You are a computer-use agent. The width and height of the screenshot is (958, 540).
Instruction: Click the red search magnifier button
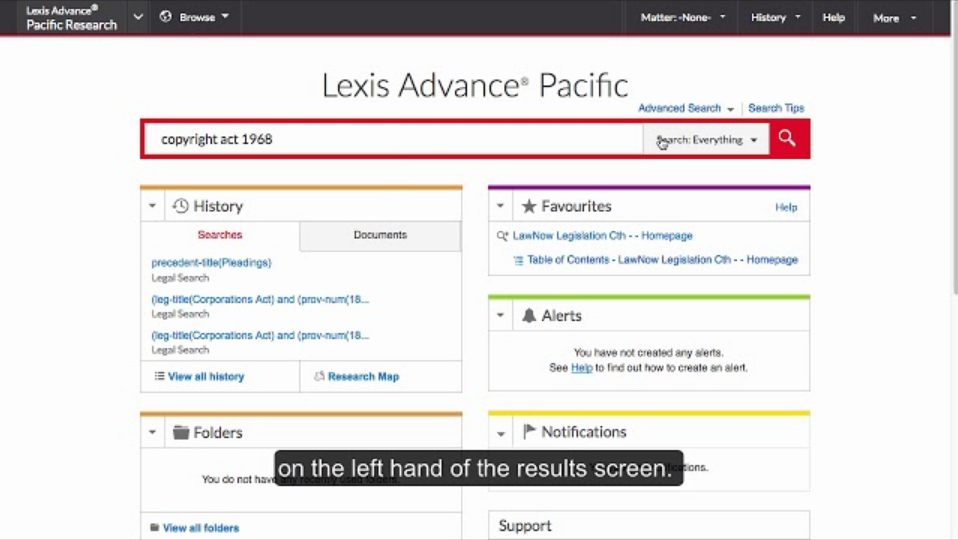pos(788,139)
